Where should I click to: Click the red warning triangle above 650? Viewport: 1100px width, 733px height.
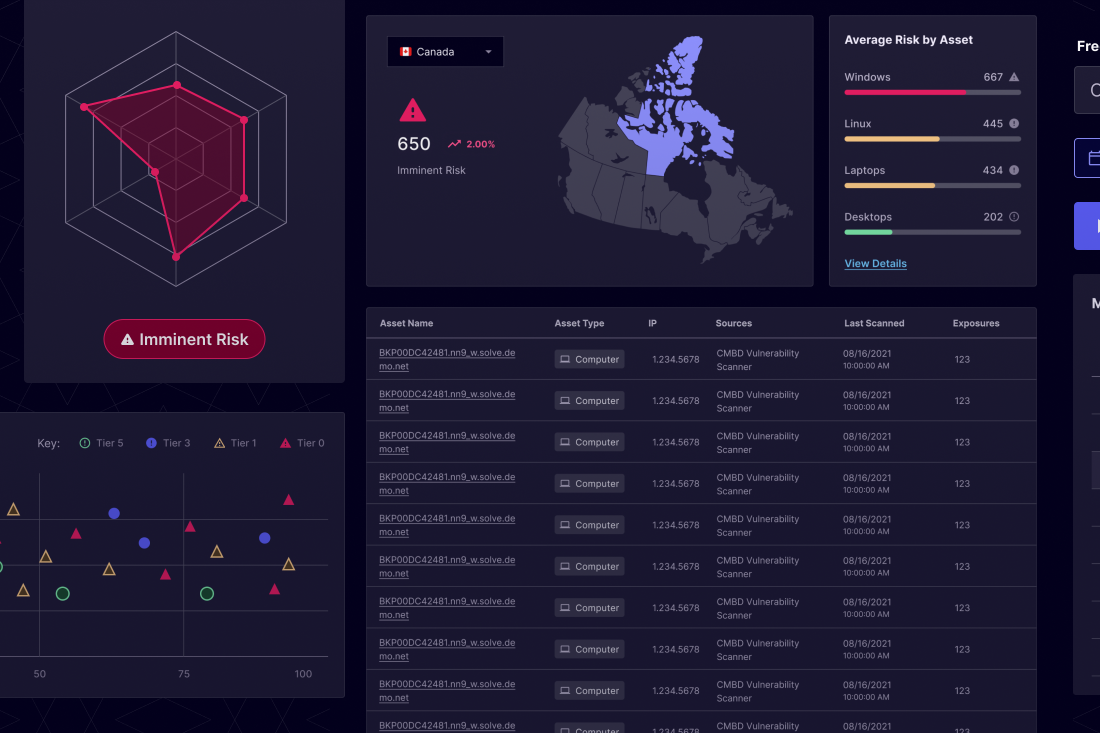point(412,110)
